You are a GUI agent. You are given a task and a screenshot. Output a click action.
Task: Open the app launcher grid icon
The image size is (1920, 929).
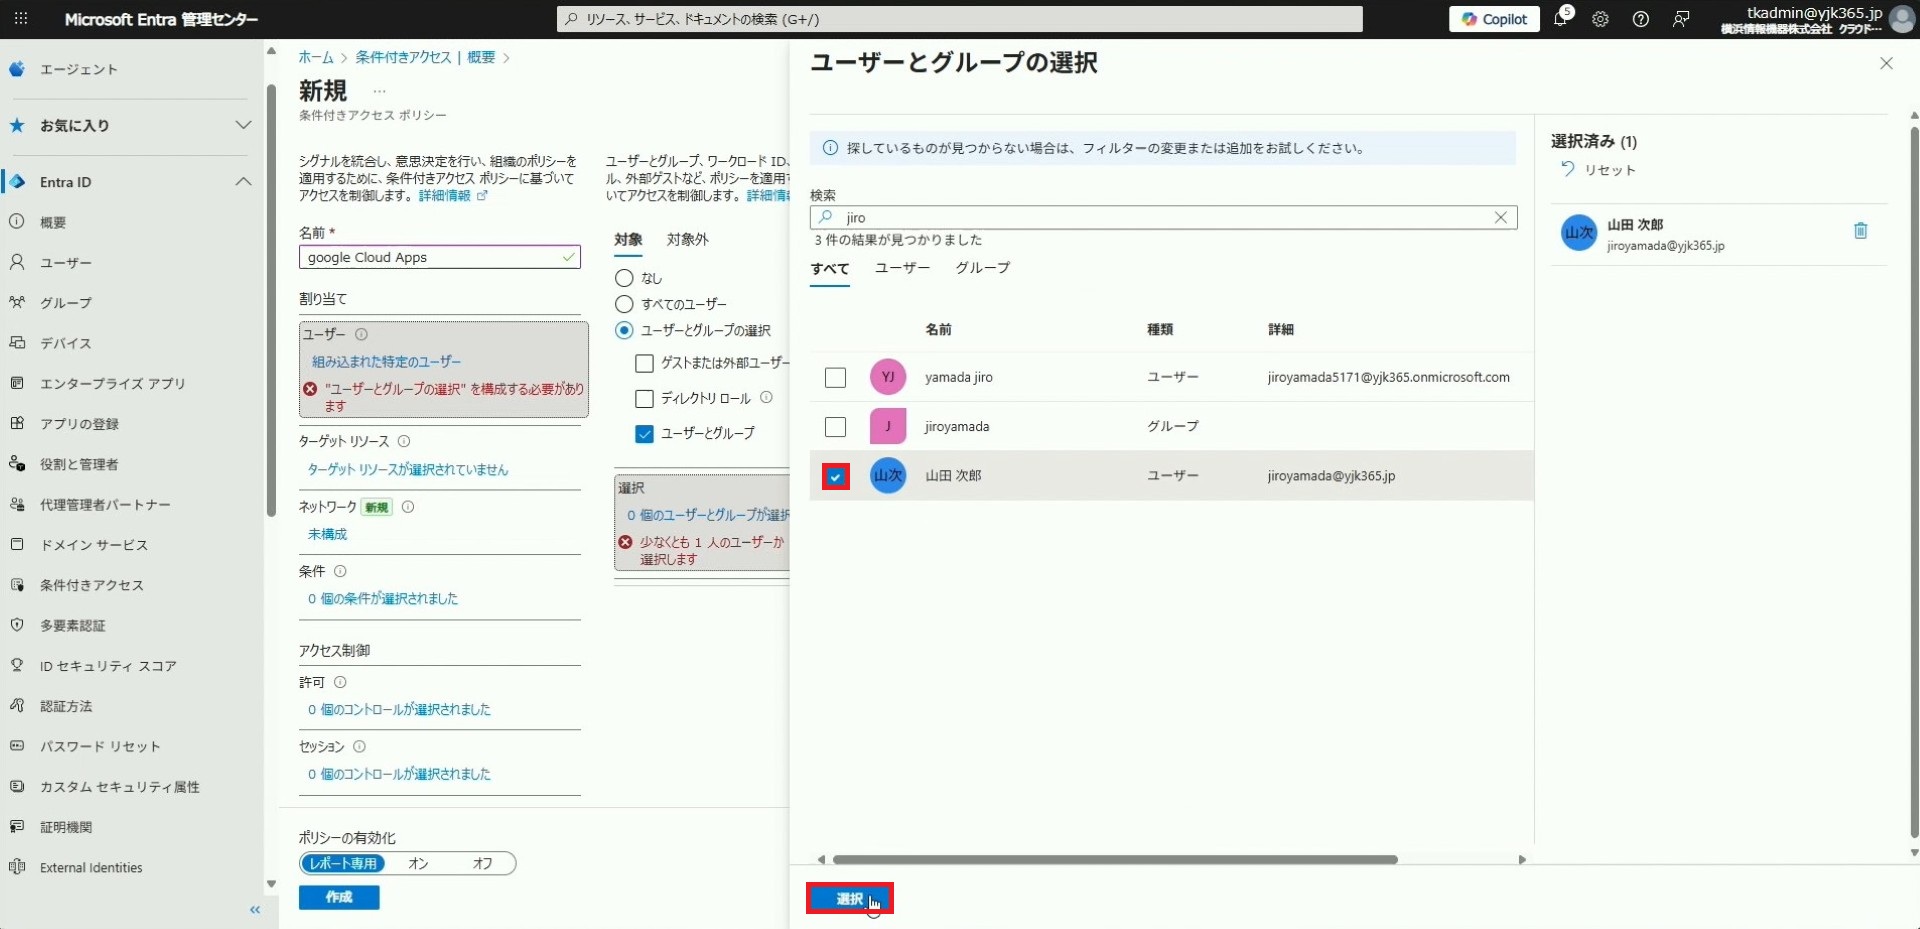click(x=21, y=19)
